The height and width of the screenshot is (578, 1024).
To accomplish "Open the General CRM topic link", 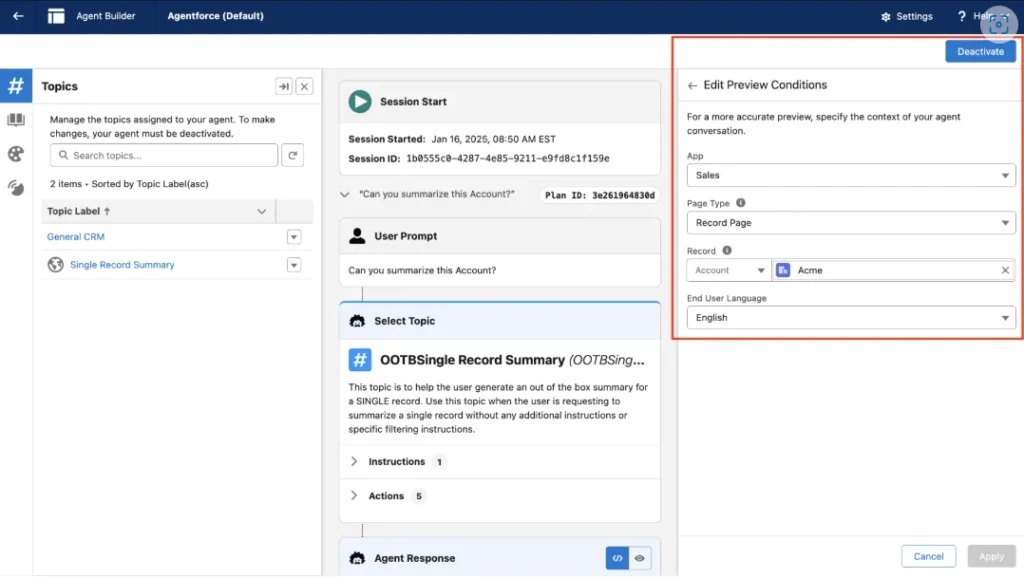I will (76, 237).
